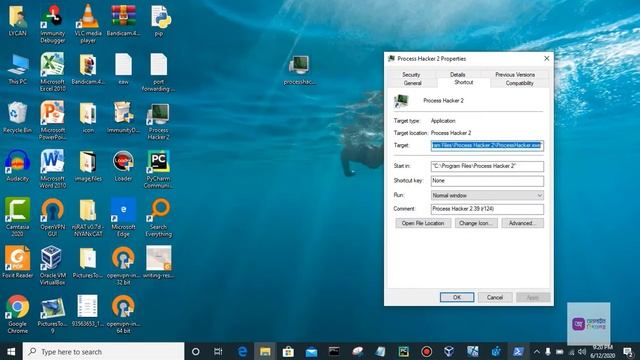Select the pip Python file icon
The image size is (640, 360).
[159, 20]
